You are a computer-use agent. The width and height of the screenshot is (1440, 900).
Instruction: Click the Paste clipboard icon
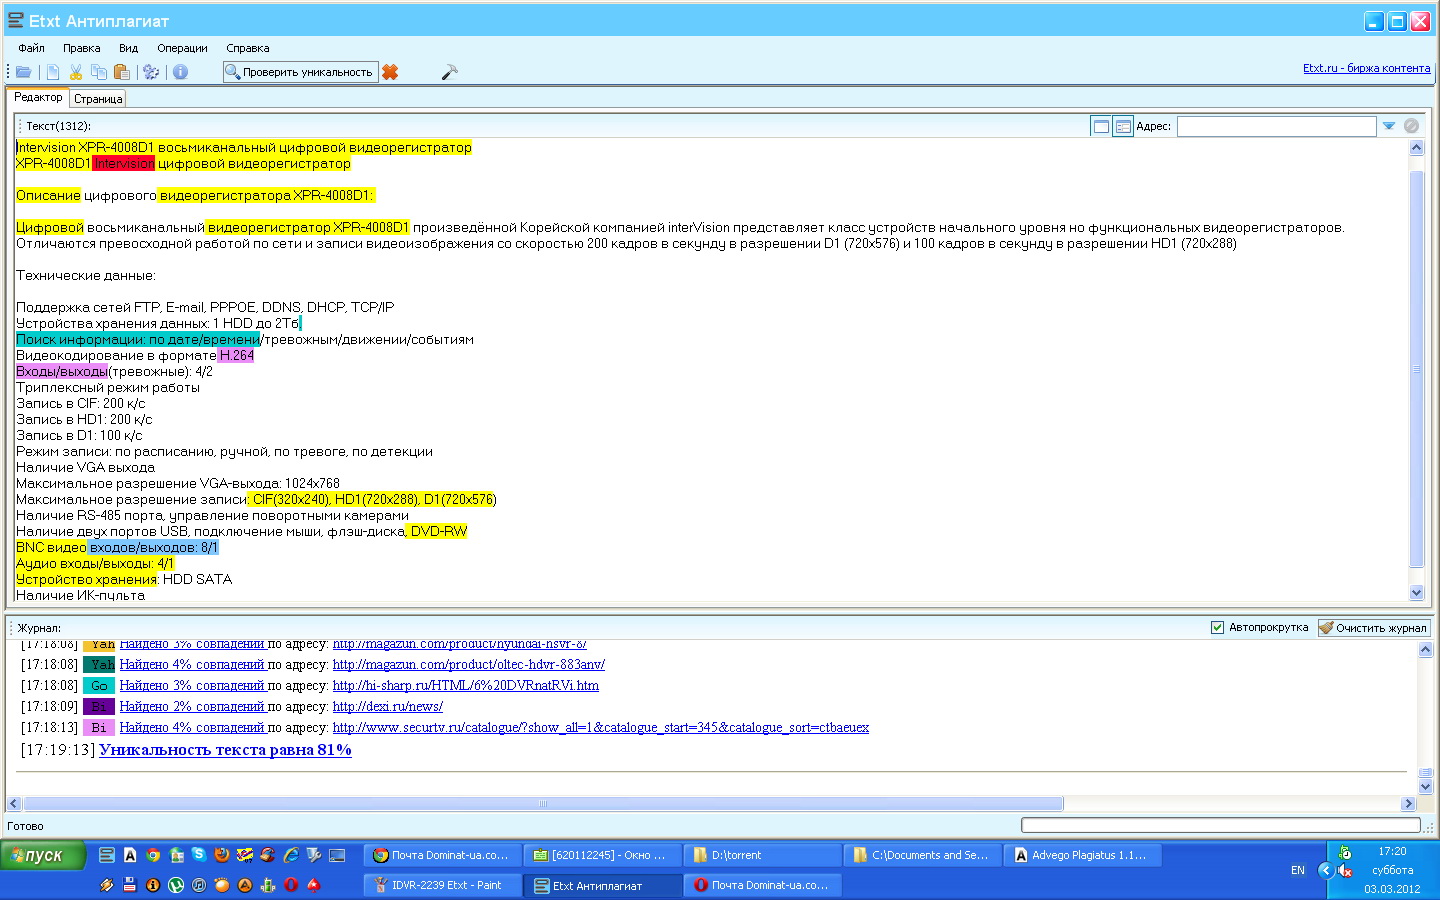pos(122,72)
